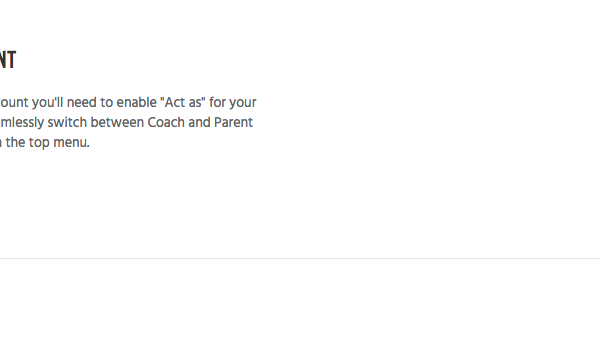The height and width of the screenshot is (364, 600).
Task: Click the word "for" after "Act as"
Action: [217, 103]
